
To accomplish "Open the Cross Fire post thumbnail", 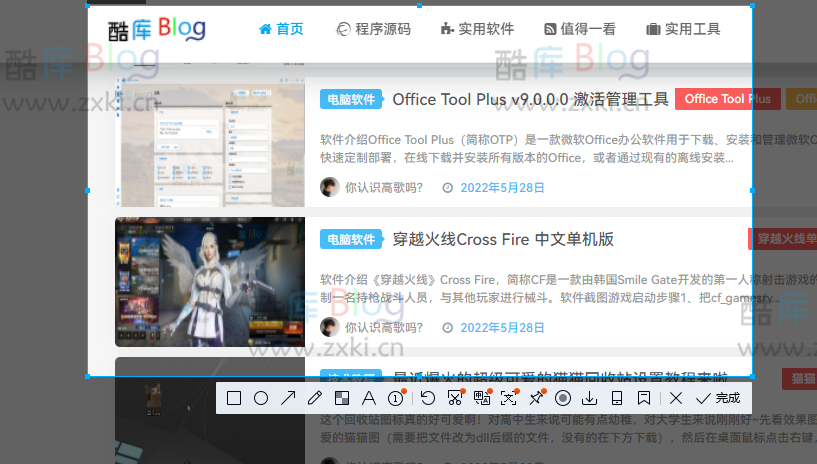I will [x=210, y=282].
